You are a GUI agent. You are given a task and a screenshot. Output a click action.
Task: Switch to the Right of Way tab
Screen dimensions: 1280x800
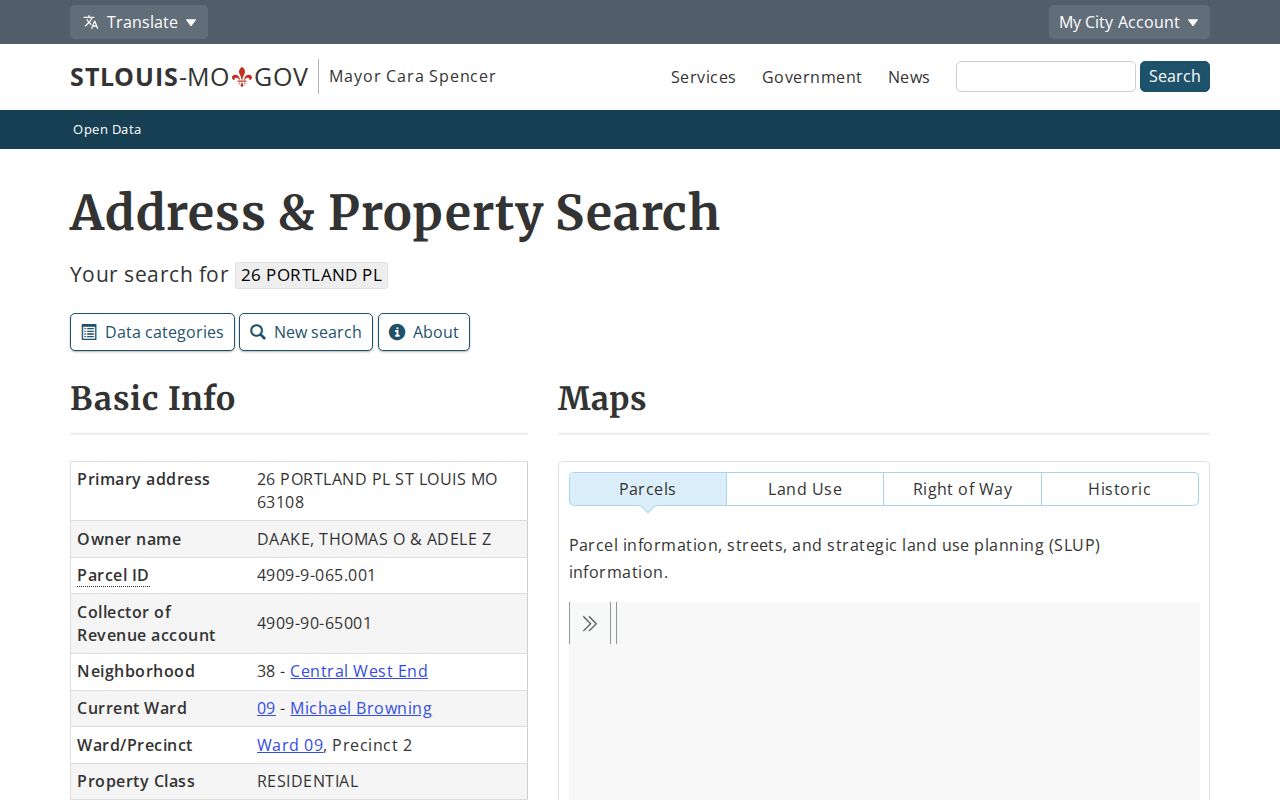962,489
